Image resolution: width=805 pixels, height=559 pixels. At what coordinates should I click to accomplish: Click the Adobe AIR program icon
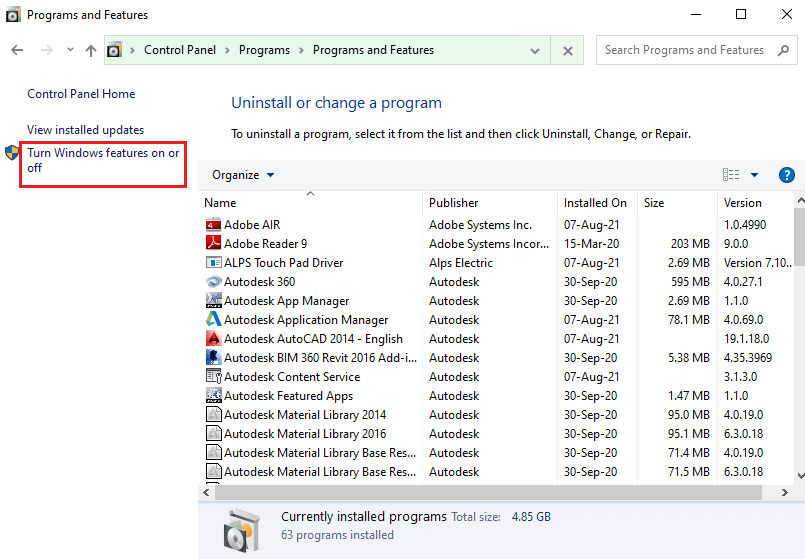tap(214, 225)
